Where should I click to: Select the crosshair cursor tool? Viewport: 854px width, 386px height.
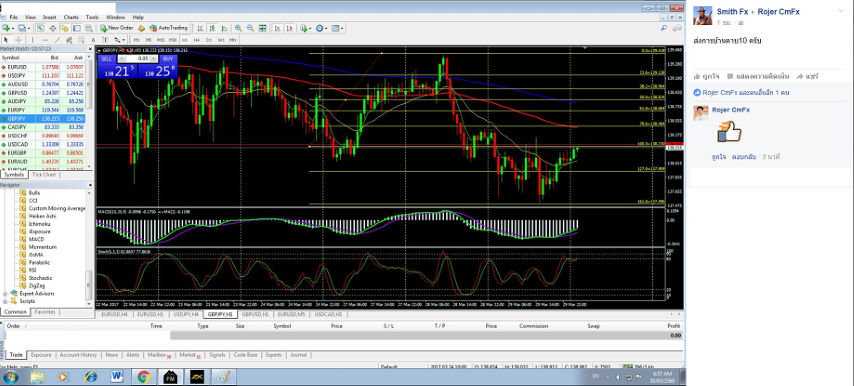[19, 40]
